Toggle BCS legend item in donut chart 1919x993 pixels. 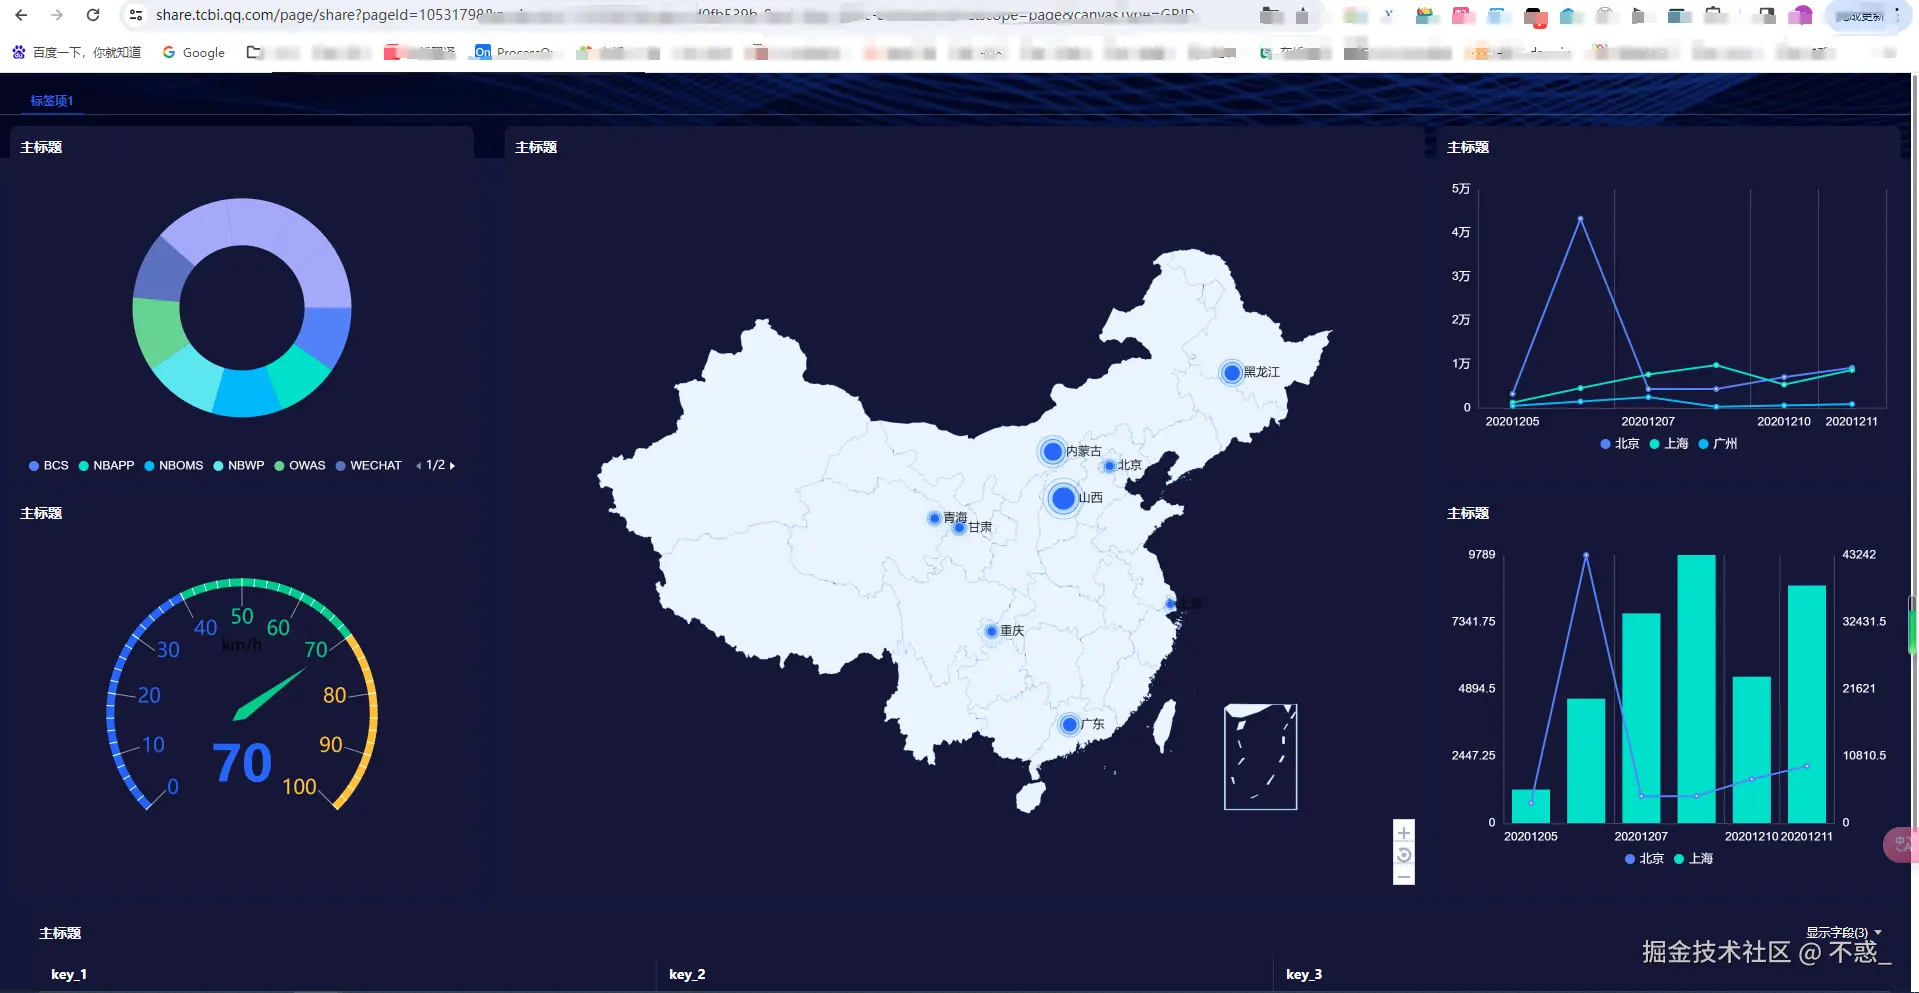(x=49, y=466)
